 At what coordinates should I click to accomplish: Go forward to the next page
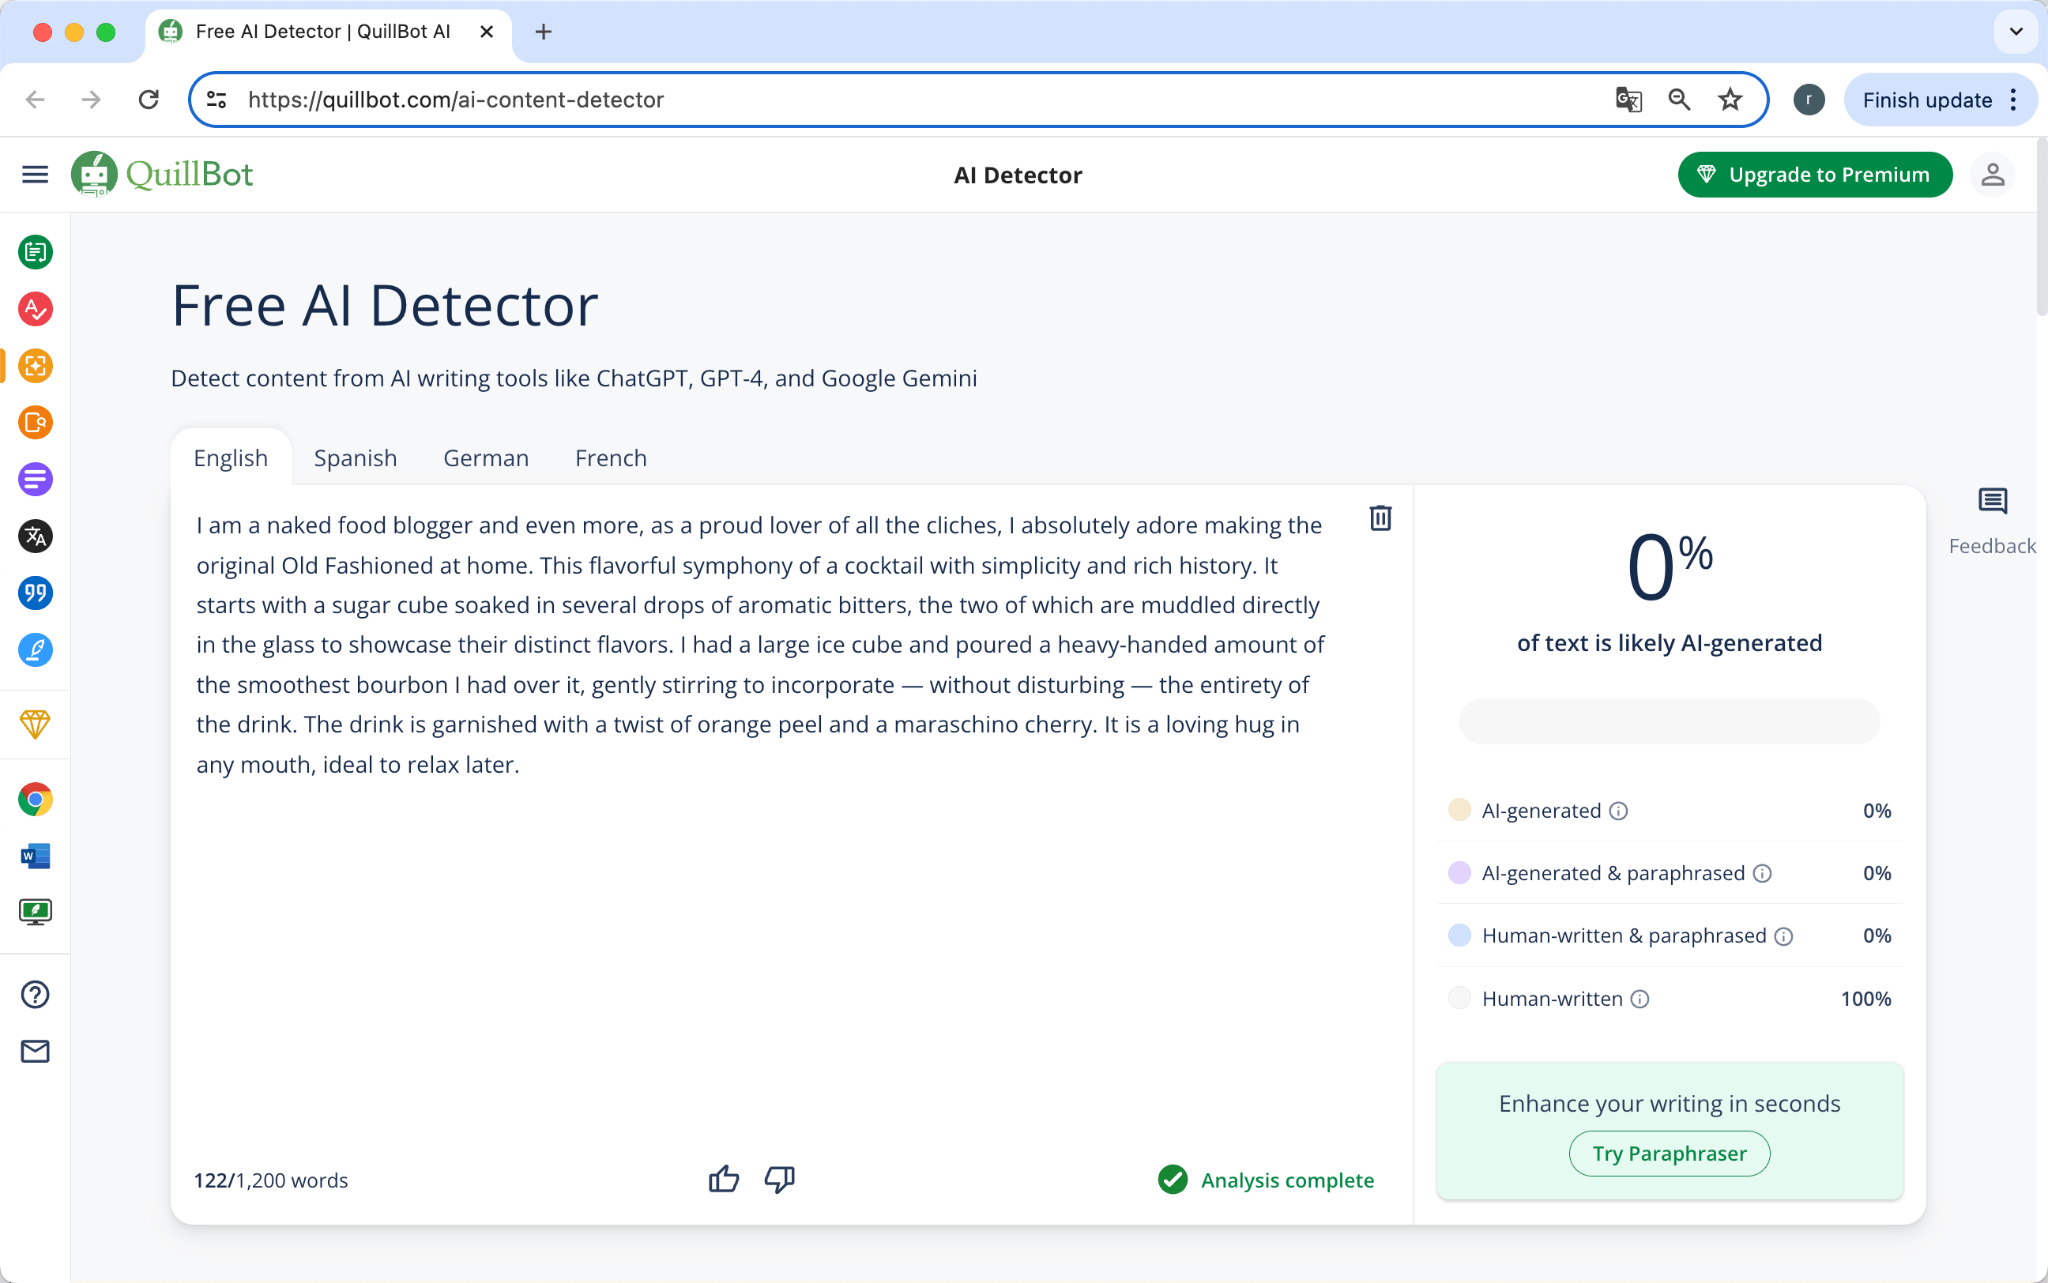pyautogui.click(x=92, y=100)
